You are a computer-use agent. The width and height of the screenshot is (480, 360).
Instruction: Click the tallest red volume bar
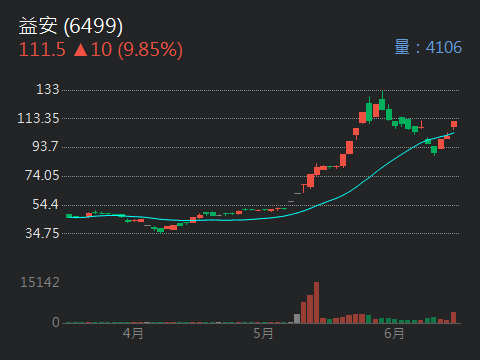(x=316, y=303)
